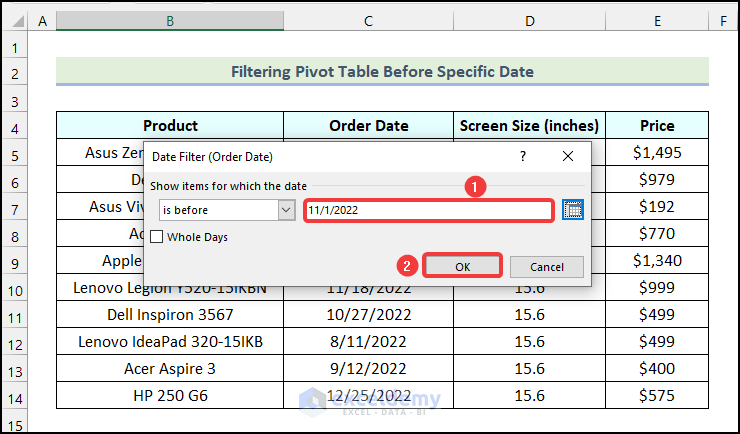Image resolution: width=740 pixels, height=434 pixels.
Task: Enable the Whole Days checkbox
Action: tap(157, 237)
